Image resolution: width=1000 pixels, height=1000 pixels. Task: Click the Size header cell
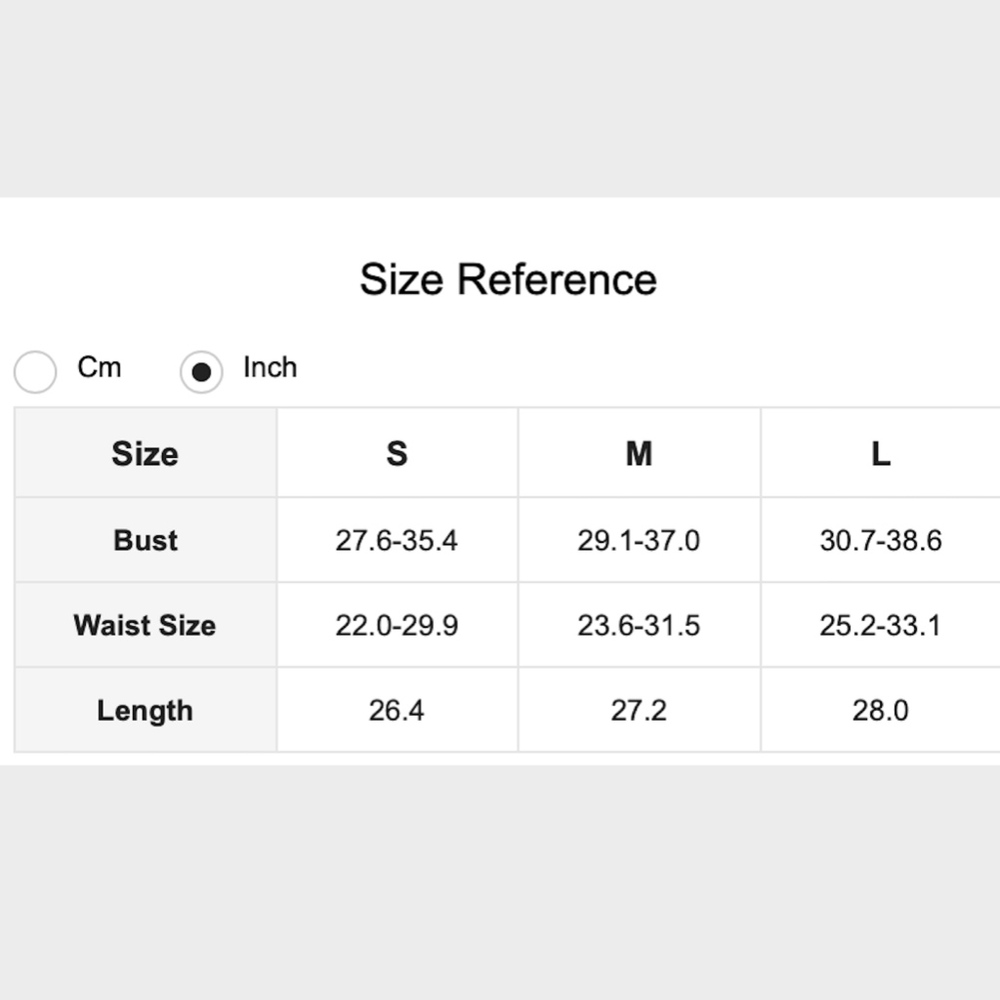[145, 453]
